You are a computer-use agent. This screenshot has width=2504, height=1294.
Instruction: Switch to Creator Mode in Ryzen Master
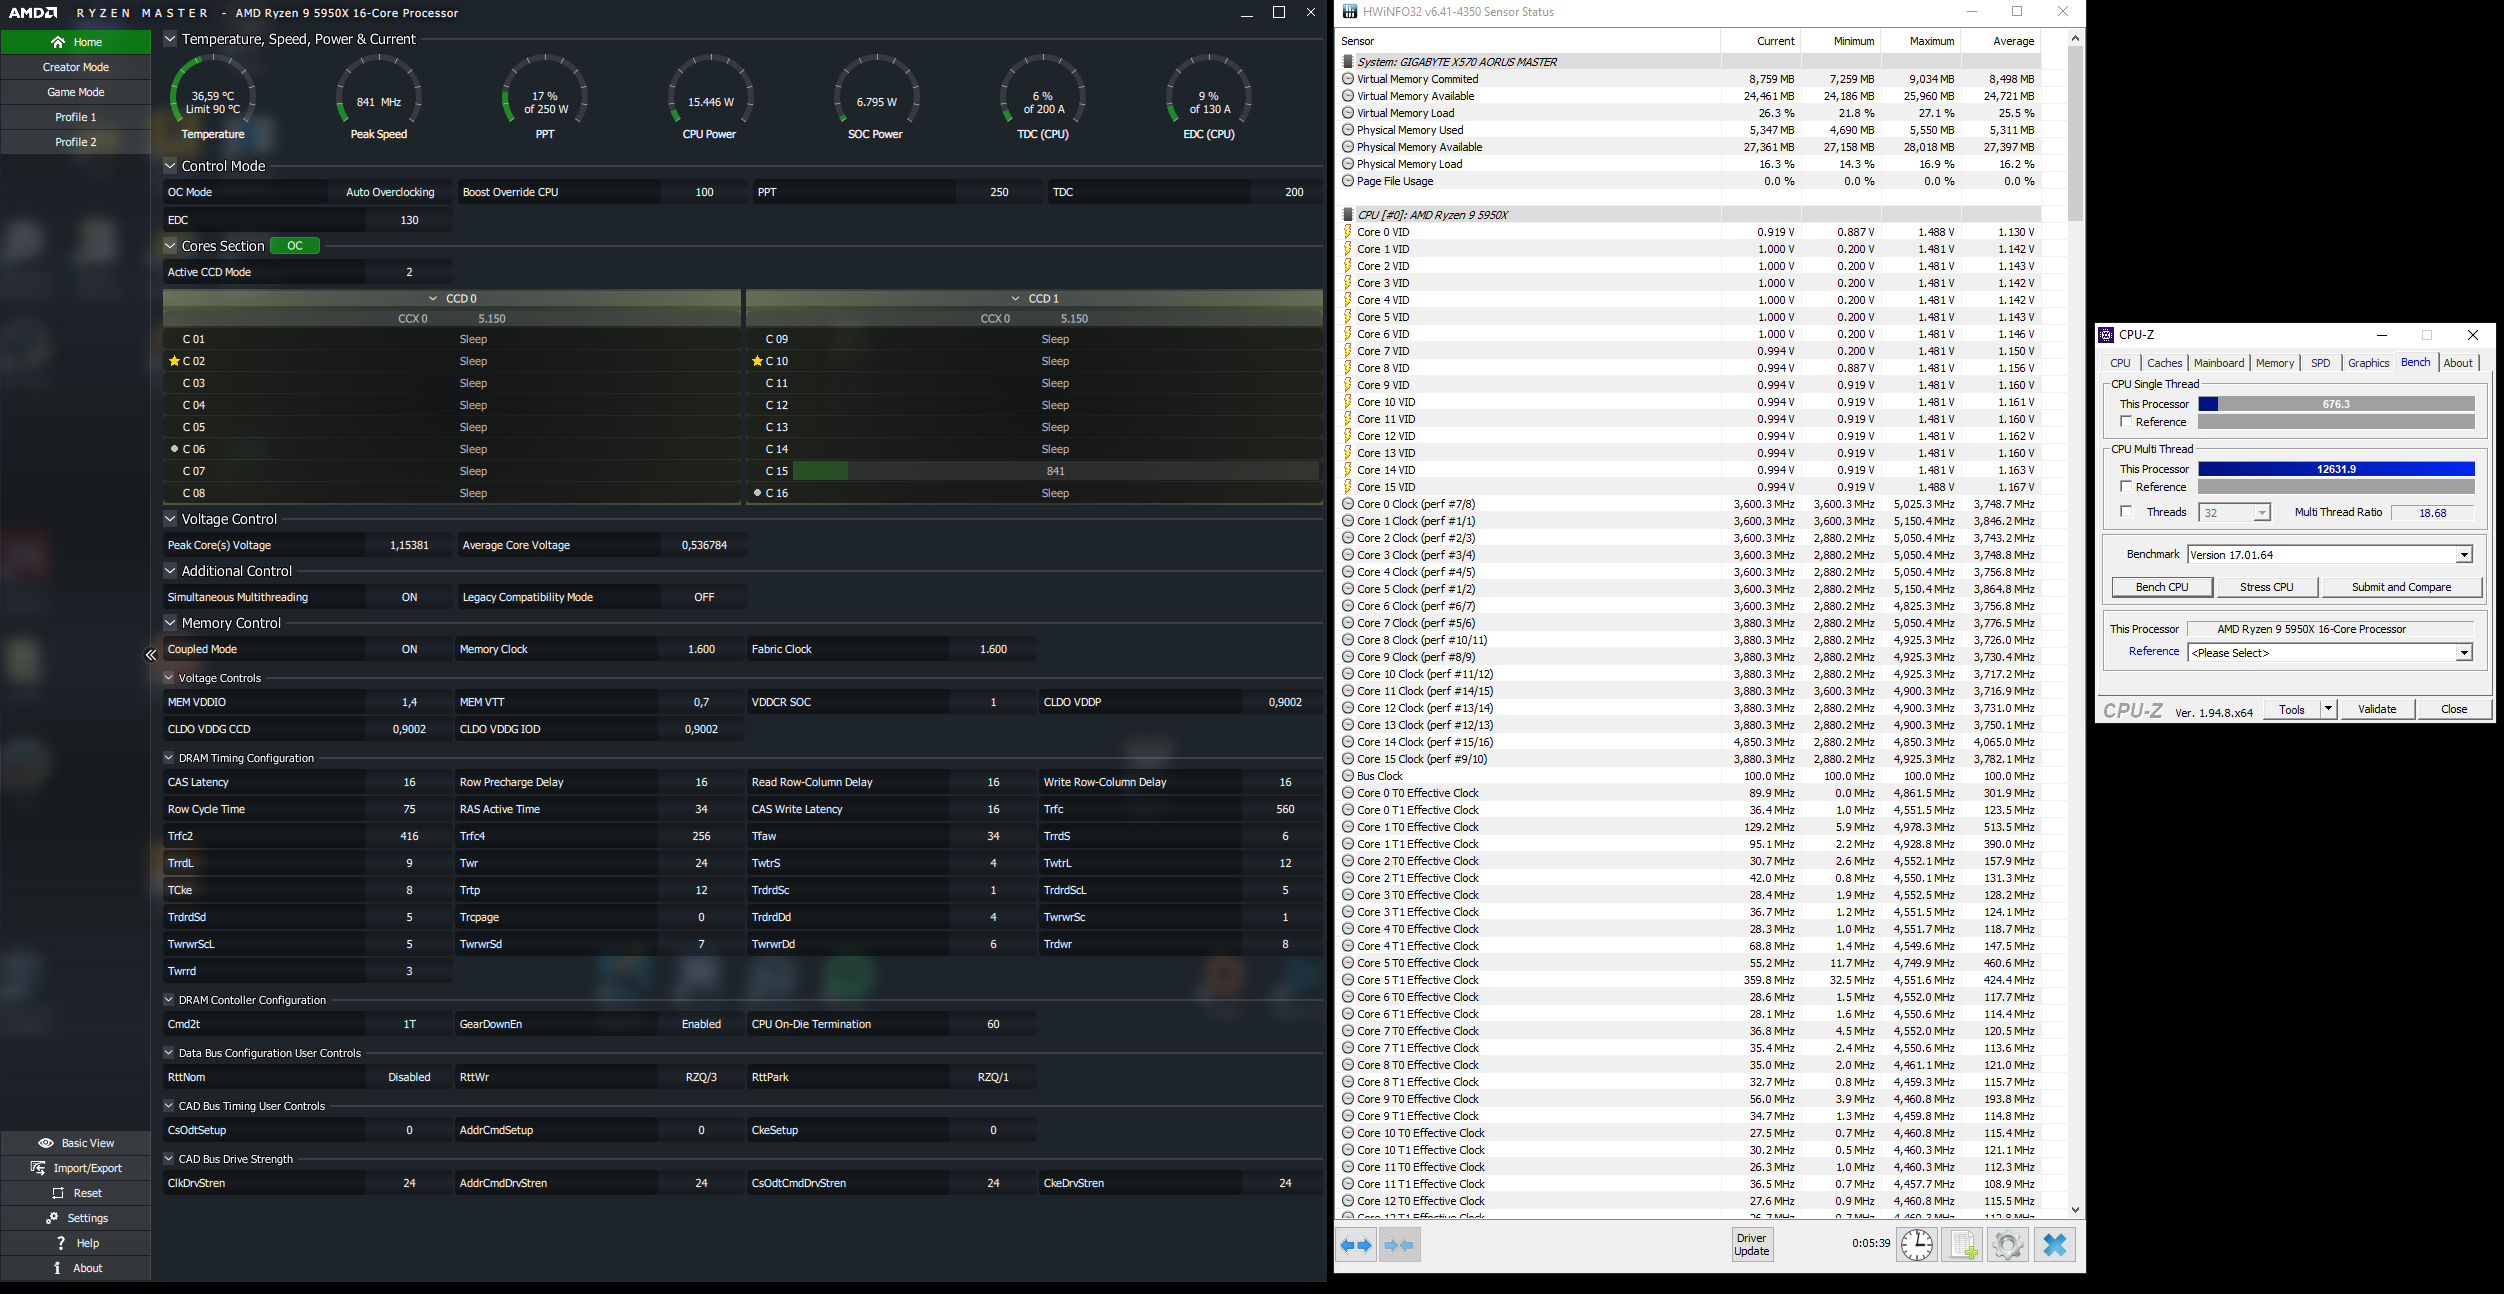[x=76, y=67]
